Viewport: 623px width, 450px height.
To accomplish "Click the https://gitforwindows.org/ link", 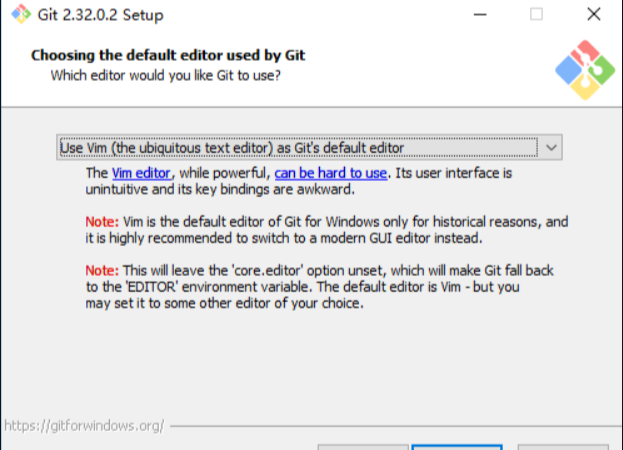I will pos(84,426).
